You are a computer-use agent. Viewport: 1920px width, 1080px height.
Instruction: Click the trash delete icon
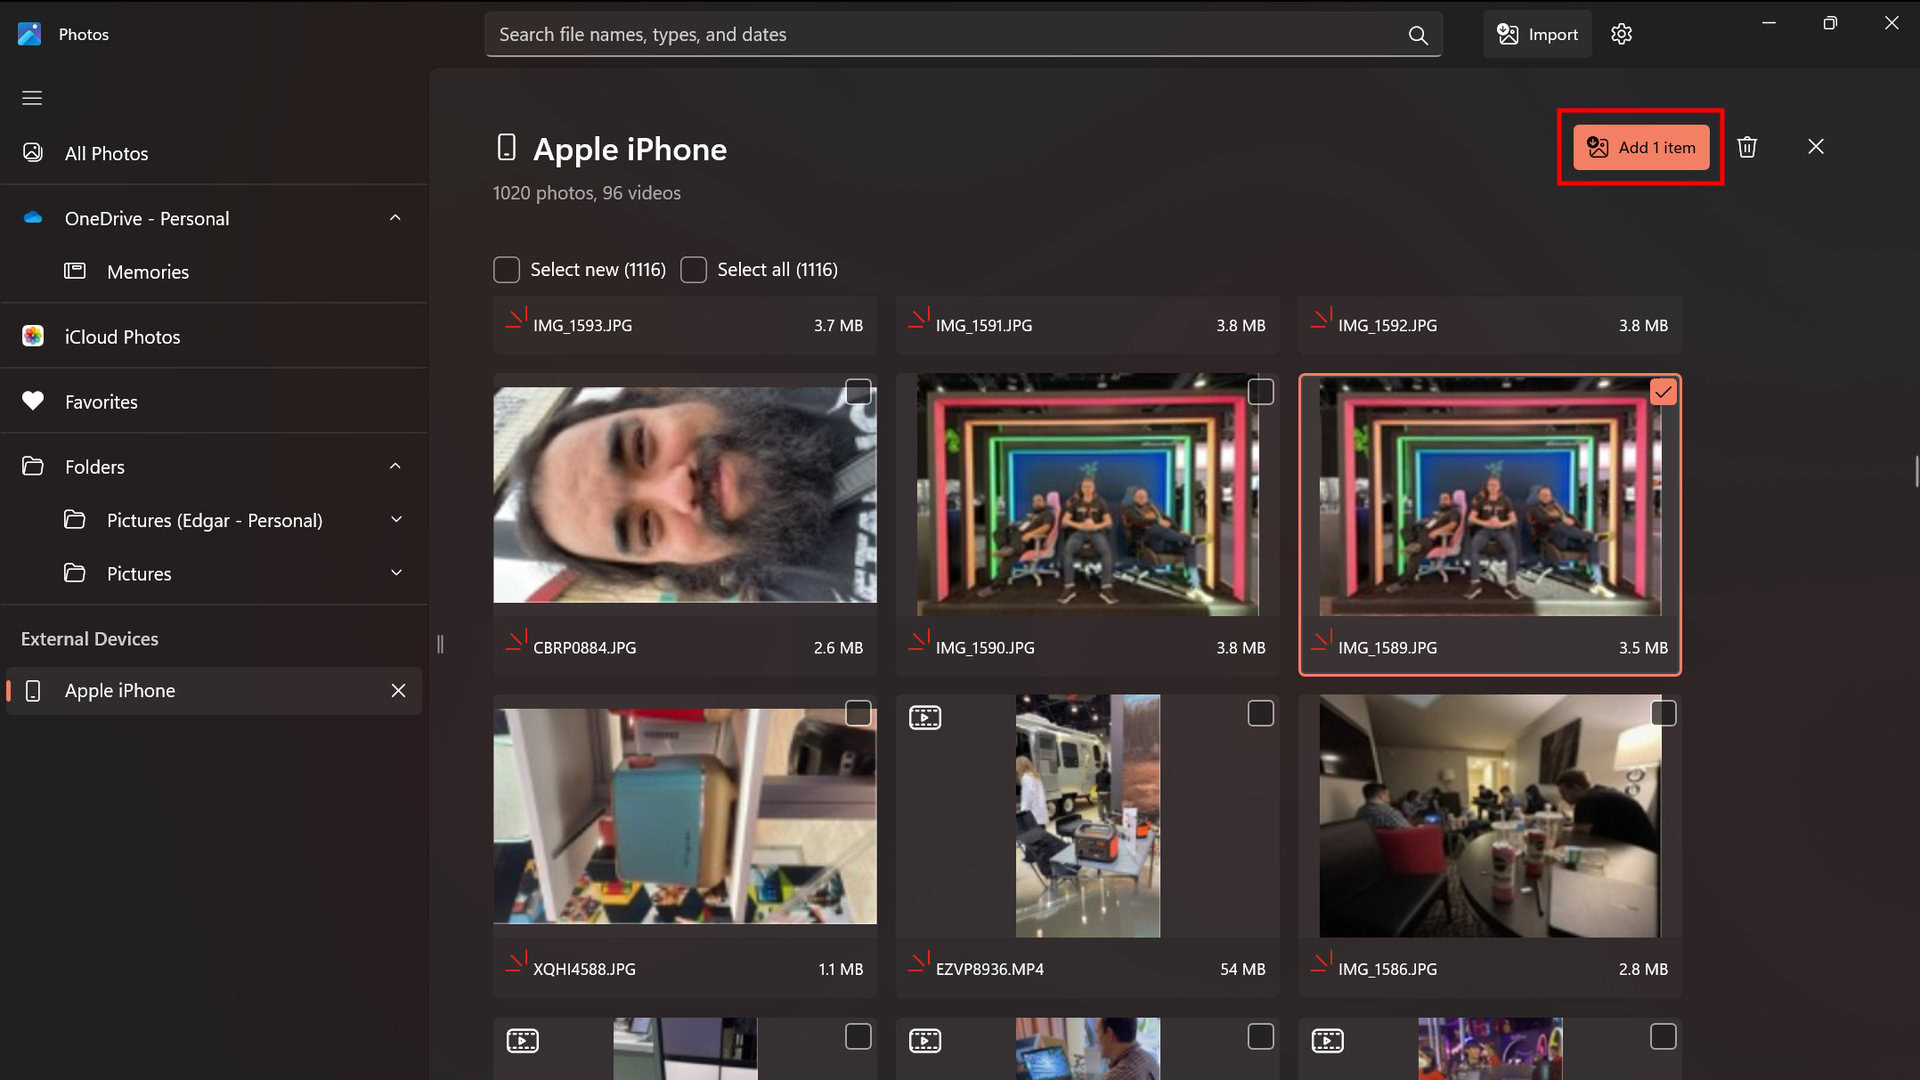point(1747,147)
